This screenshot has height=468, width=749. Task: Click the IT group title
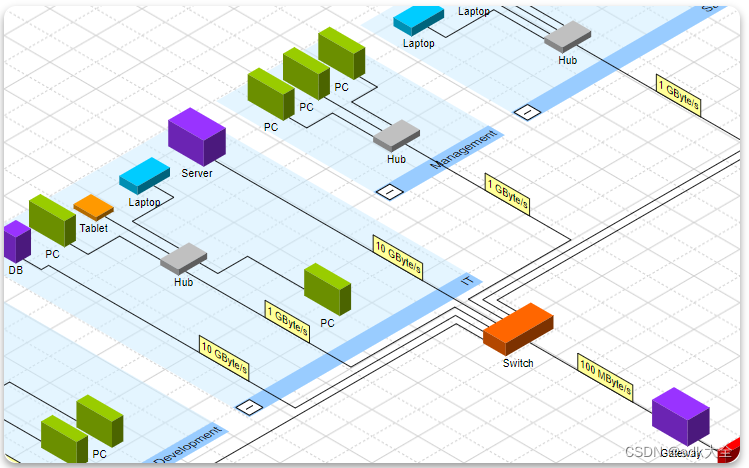point(467,280)
